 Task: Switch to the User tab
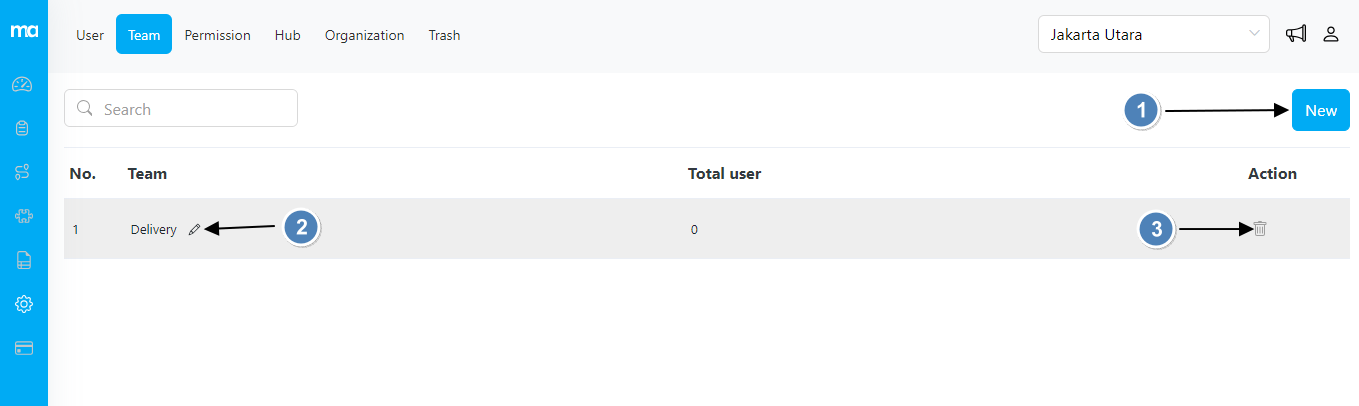pyautogui.click(x=90, y=35)
